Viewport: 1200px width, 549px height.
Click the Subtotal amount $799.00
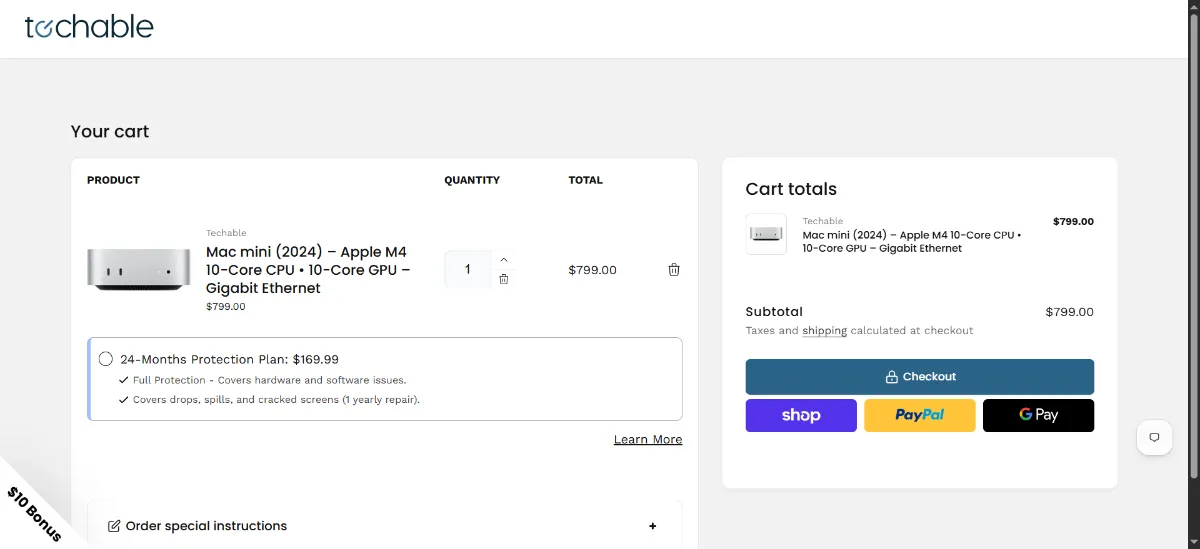click(1069, 312)
